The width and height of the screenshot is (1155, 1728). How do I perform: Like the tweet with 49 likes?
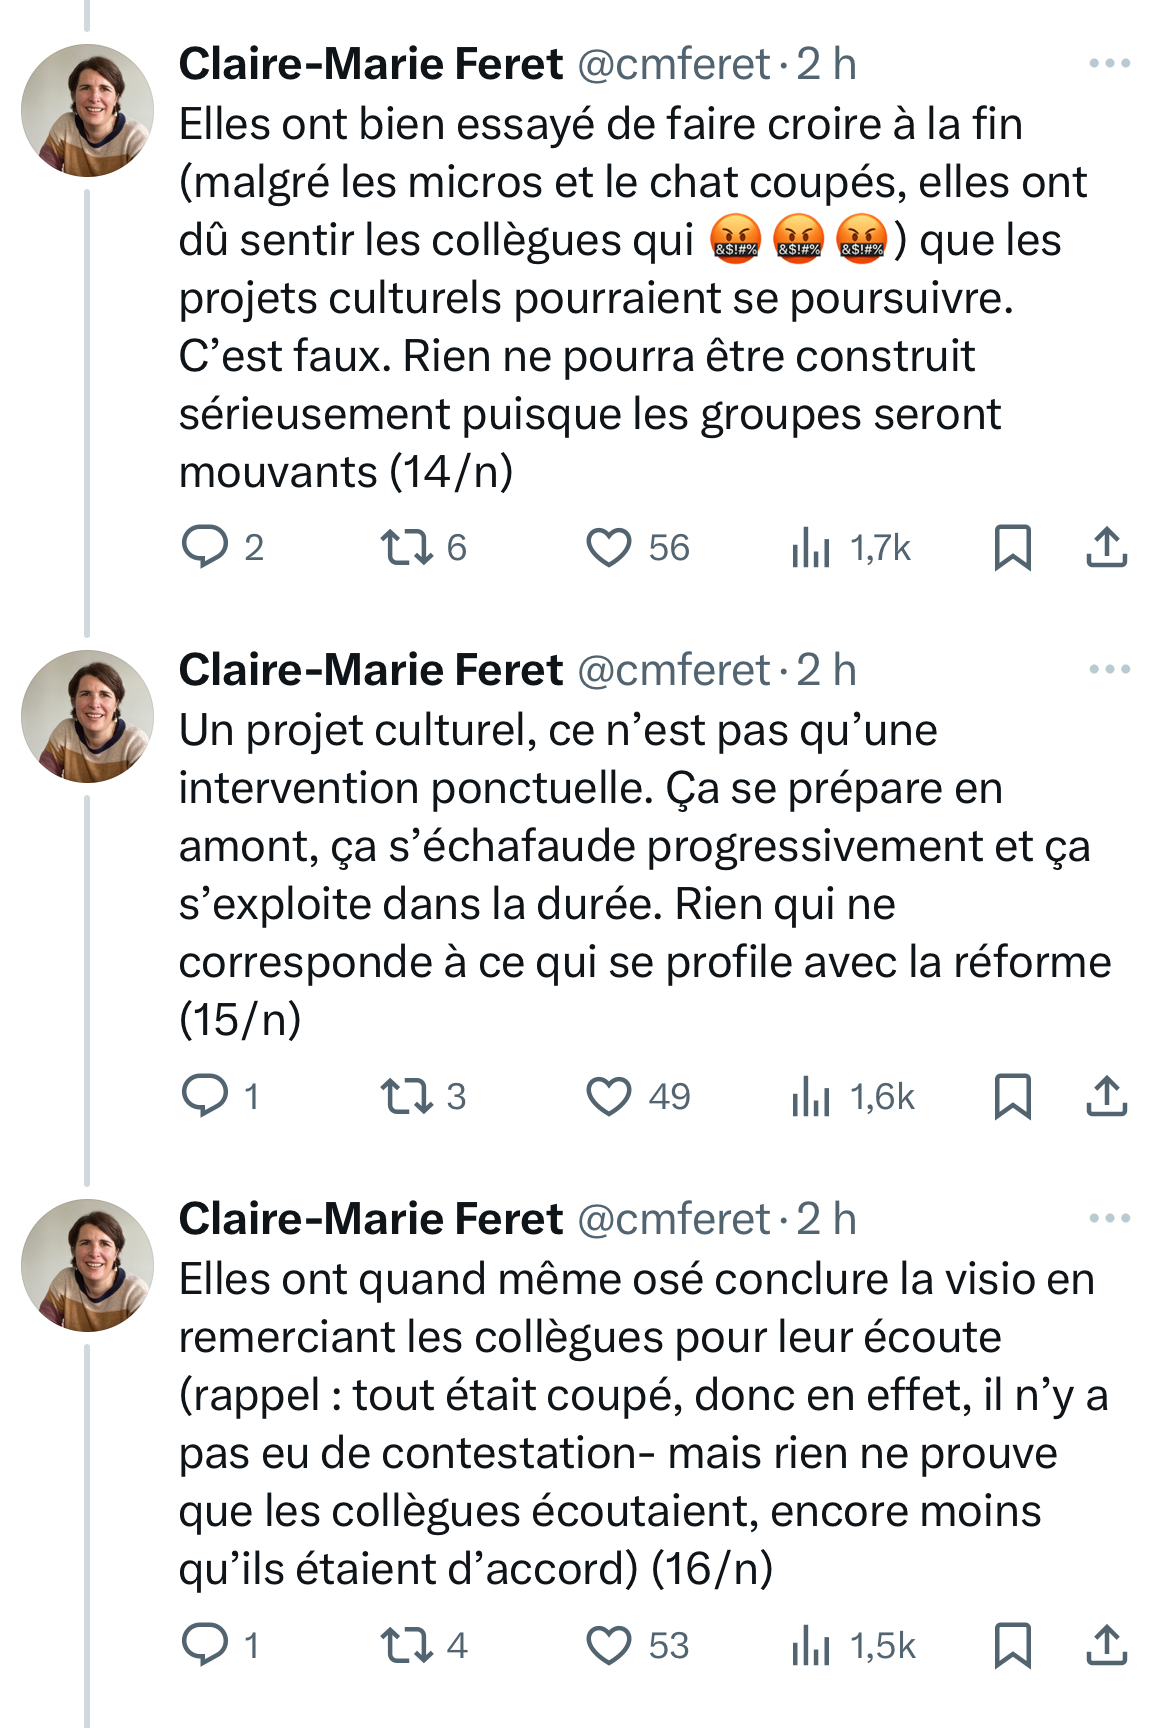click(x=608, y=1096)
